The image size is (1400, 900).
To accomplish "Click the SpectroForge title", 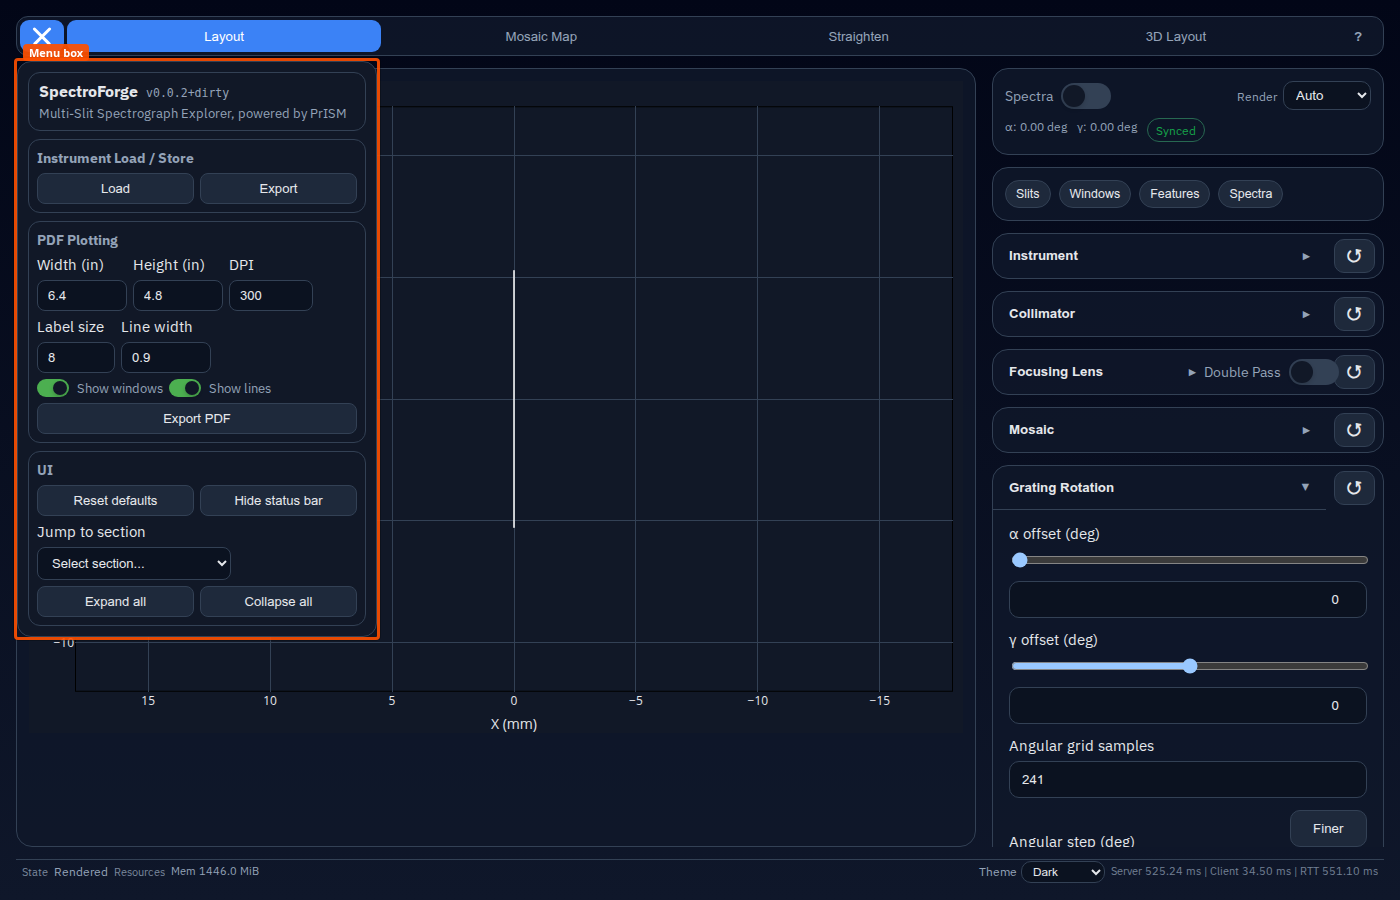I will (88, 91).
